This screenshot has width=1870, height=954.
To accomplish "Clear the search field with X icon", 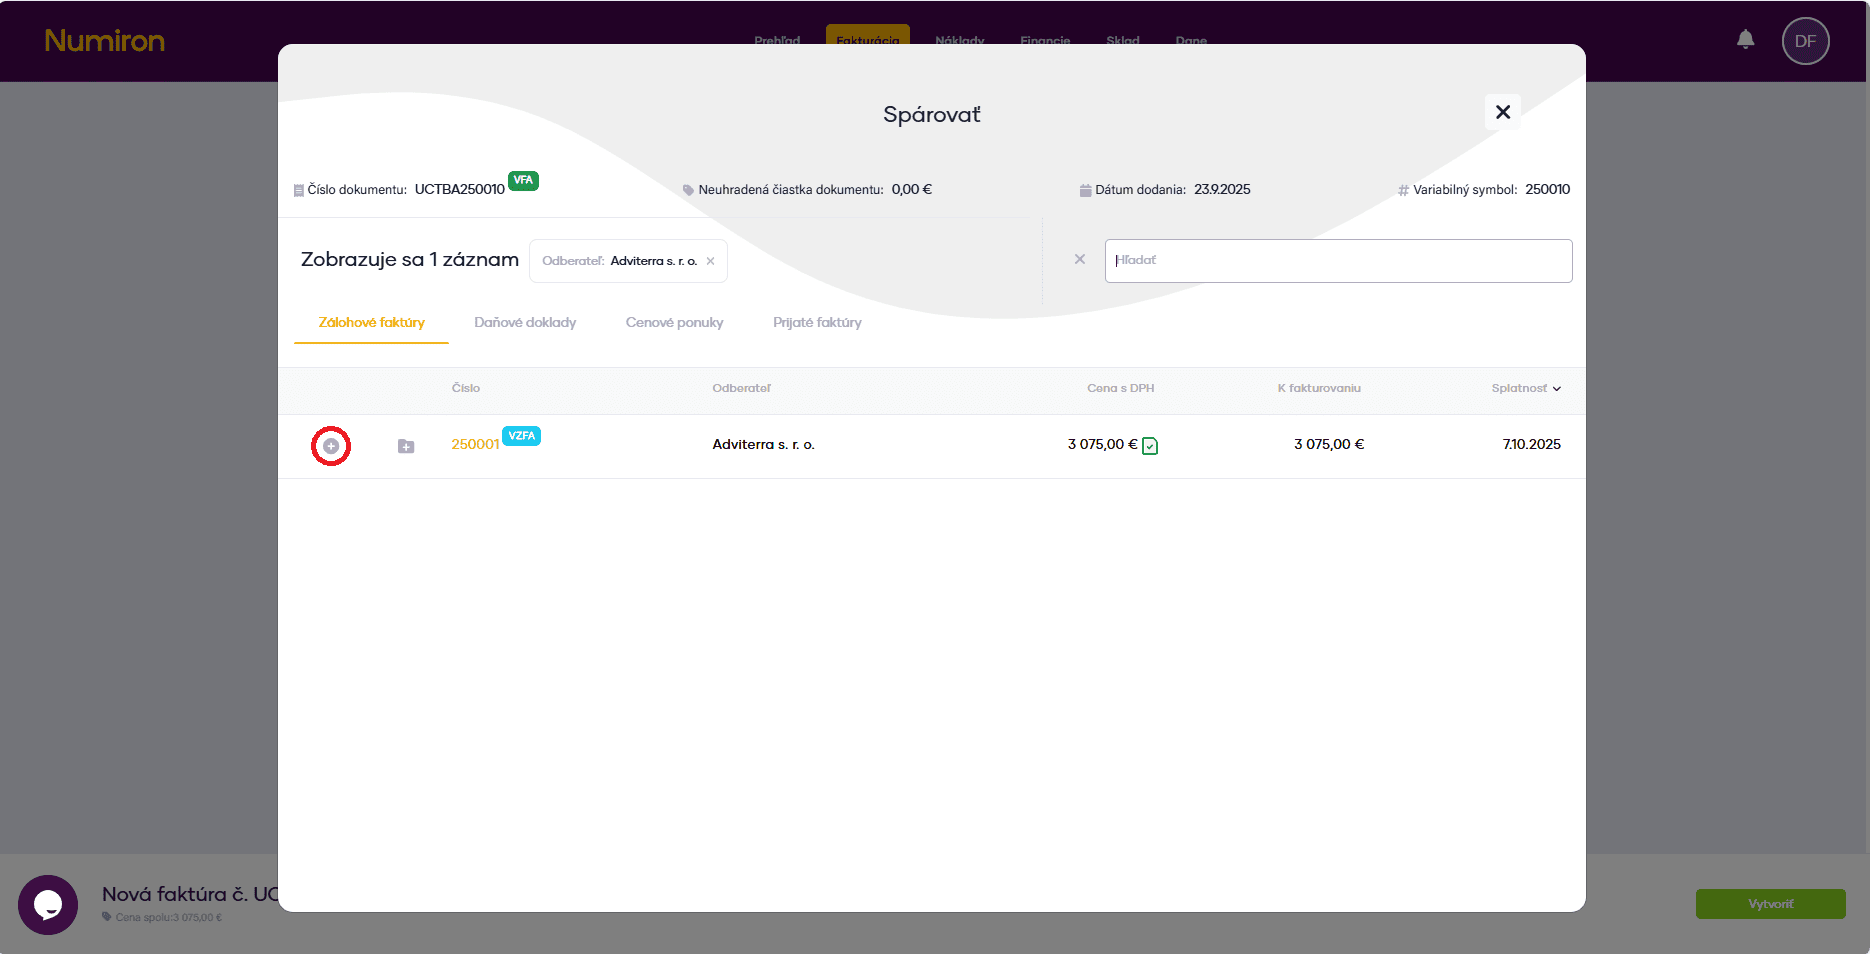I will [x=1080, y=260].
